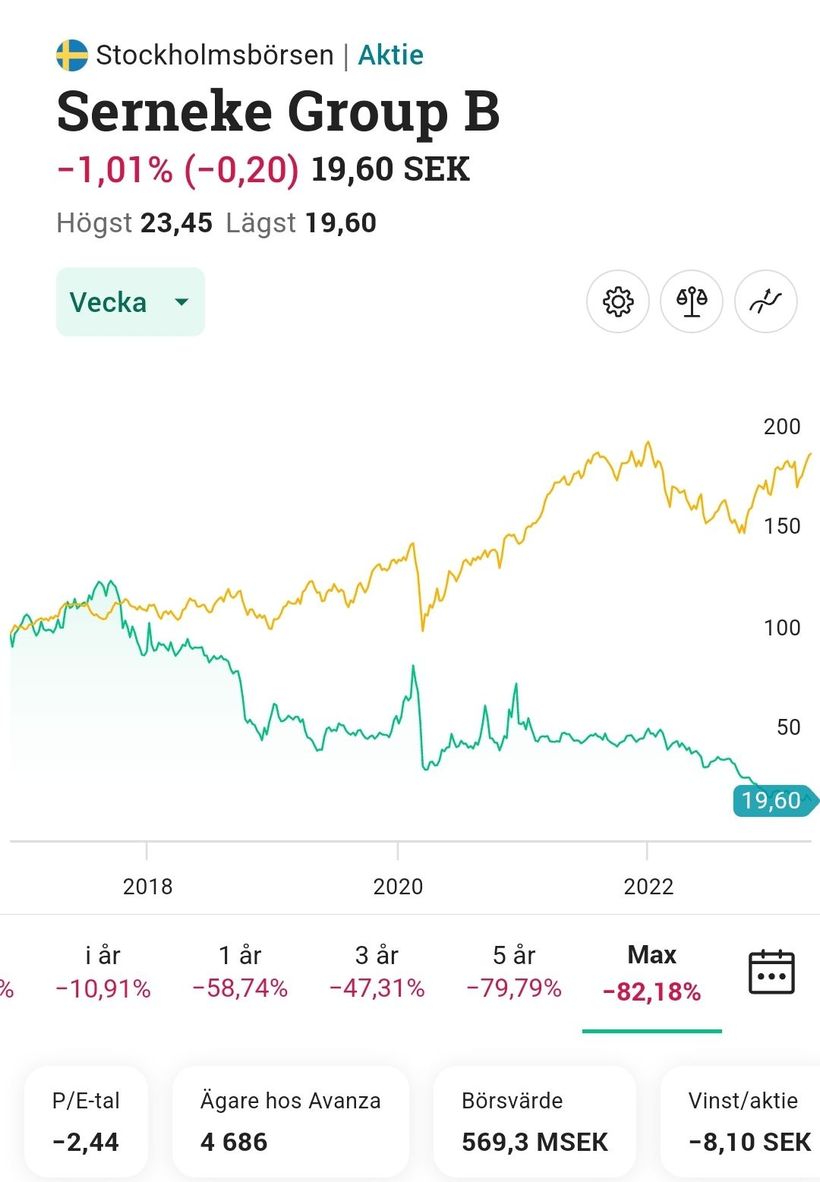Tap the Swedish flag icon
Screen dimensions: 820x1182
[72, 55]
